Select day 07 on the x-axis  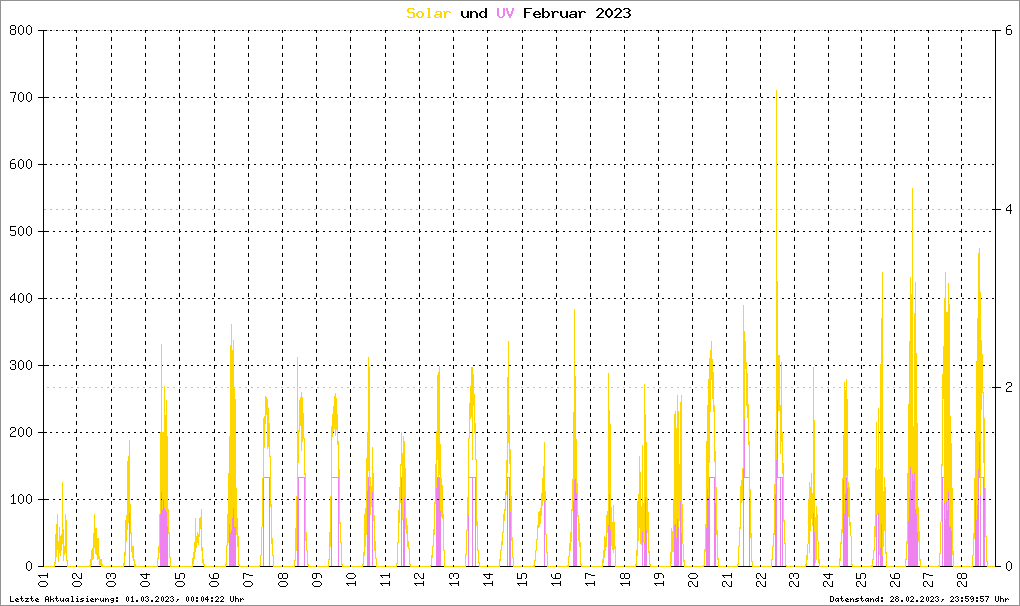pos(248,580)
